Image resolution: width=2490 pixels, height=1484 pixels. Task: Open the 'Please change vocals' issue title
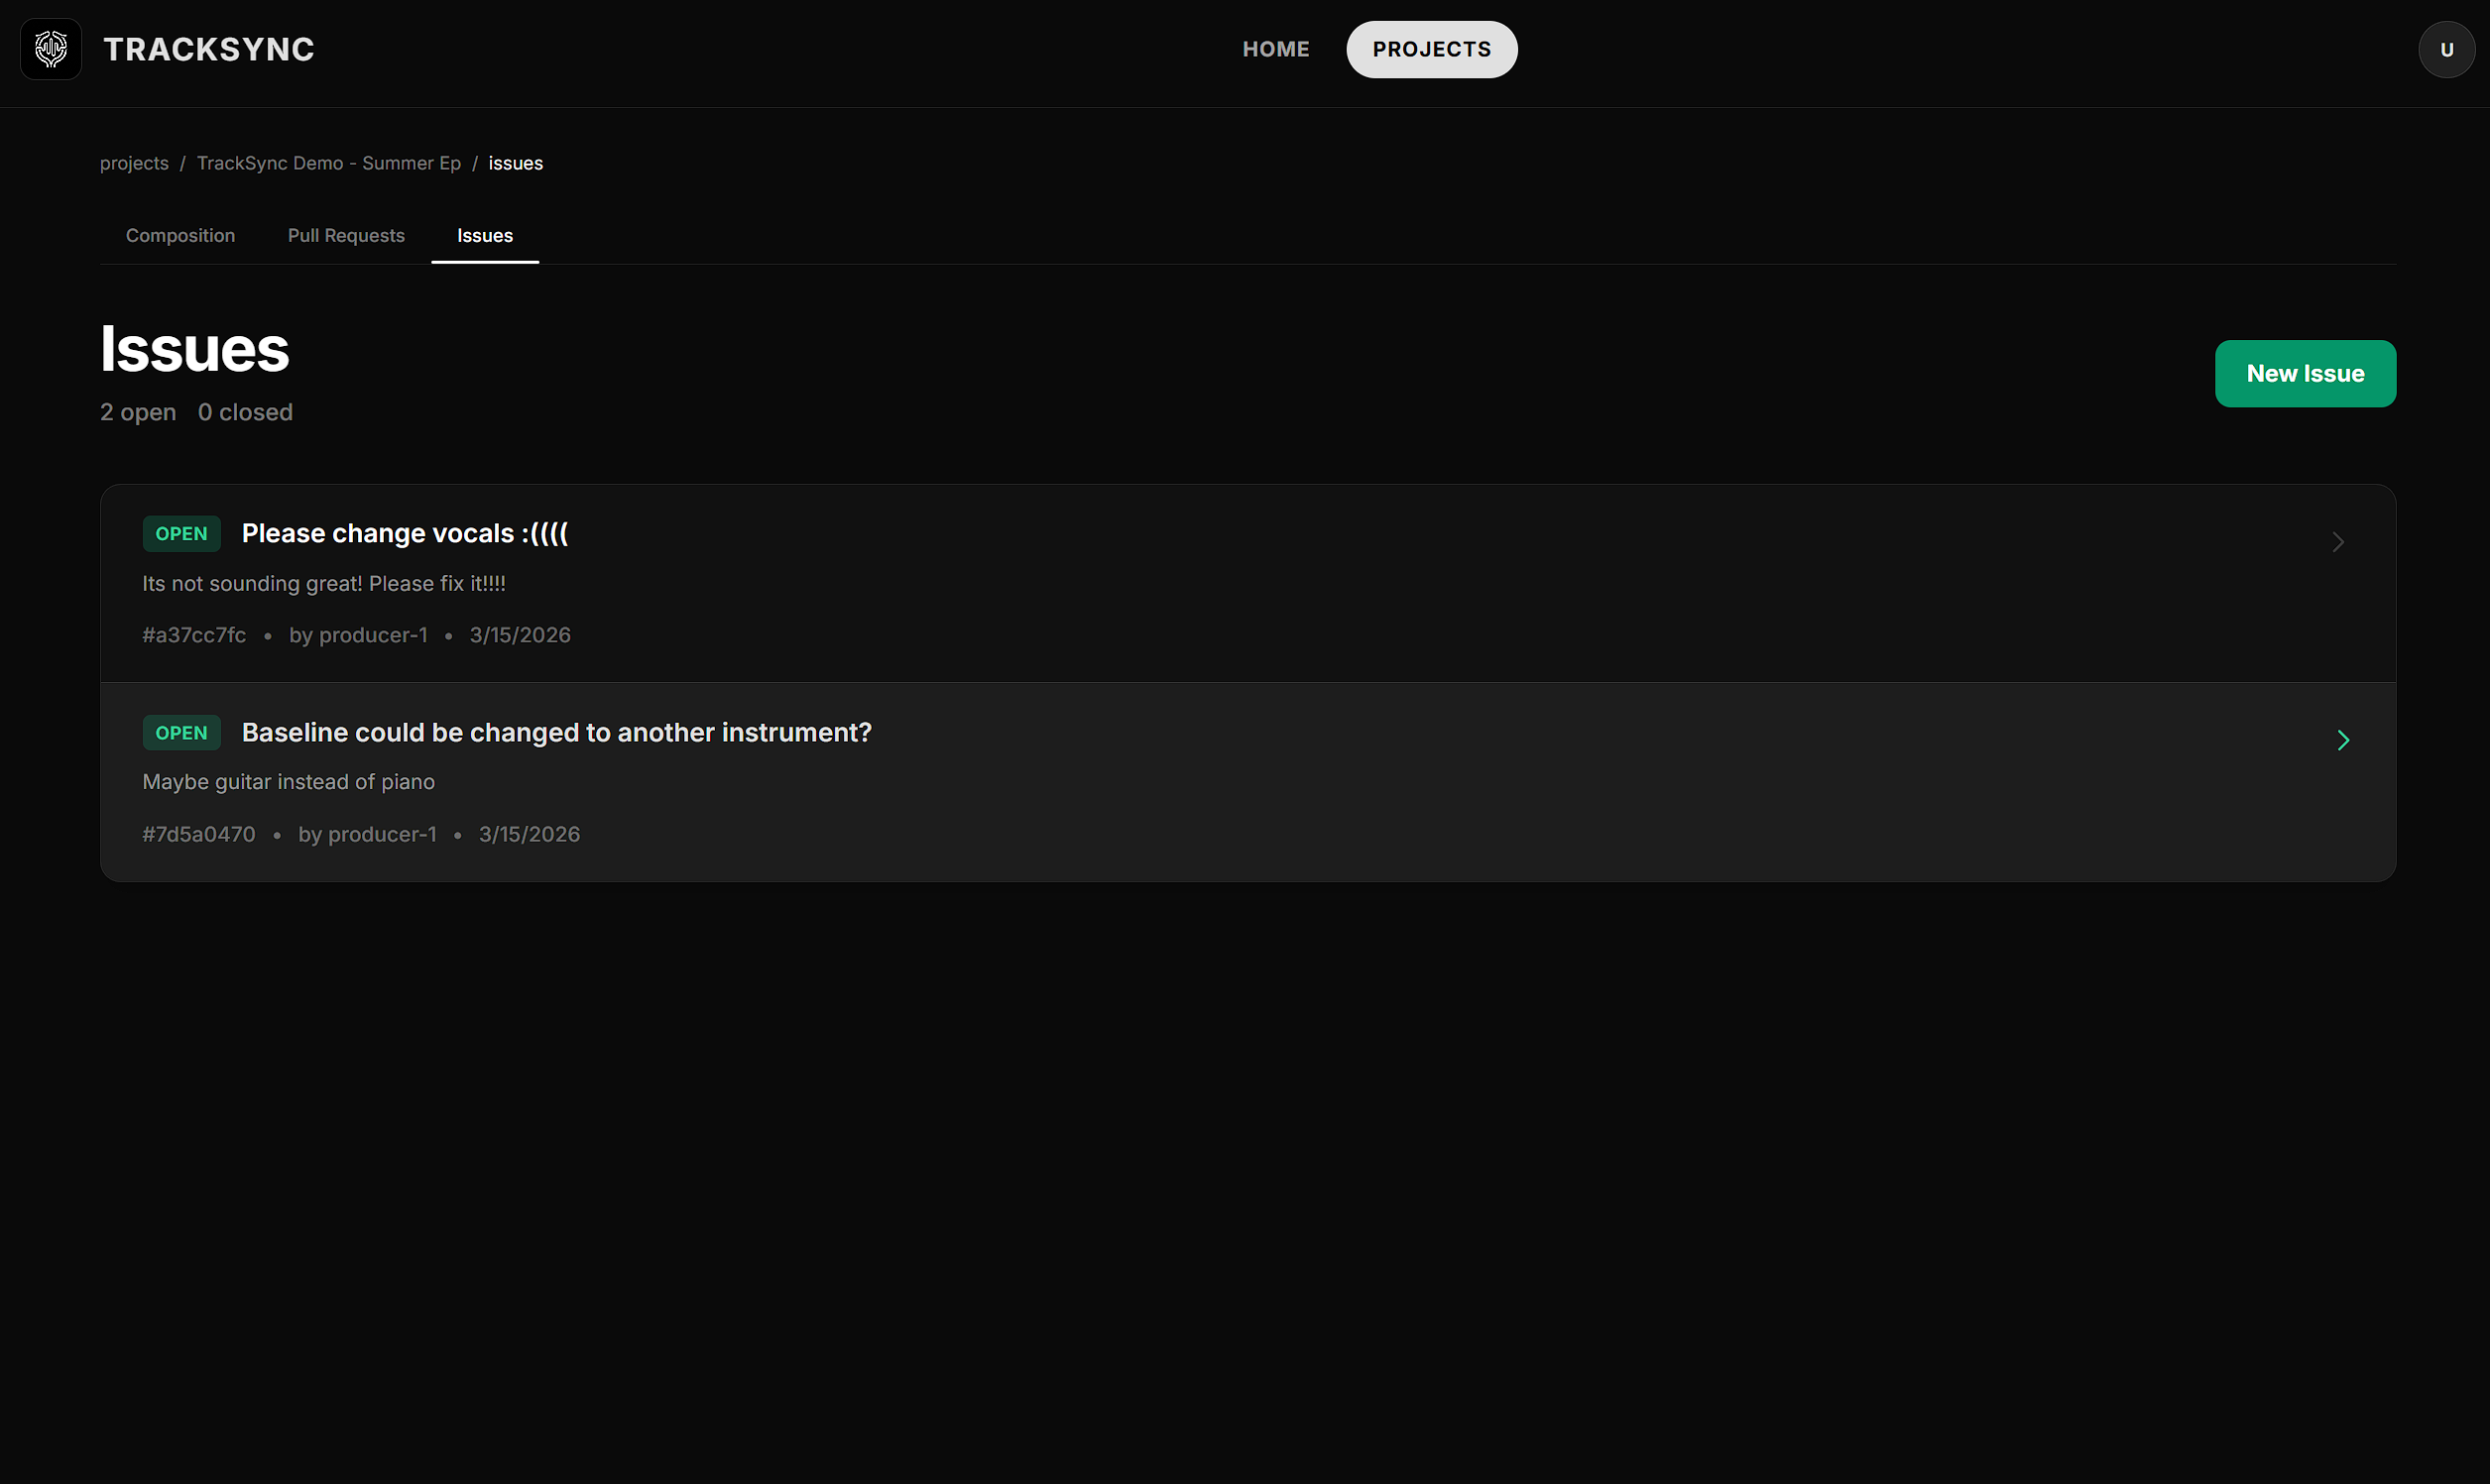[404, 534]
